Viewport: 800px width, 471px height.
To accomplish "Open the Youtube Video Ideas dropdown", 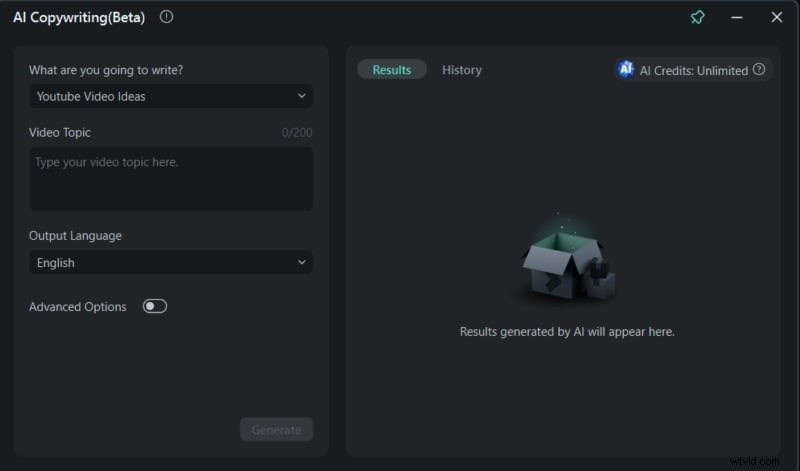I will click(x=170, y=96).
